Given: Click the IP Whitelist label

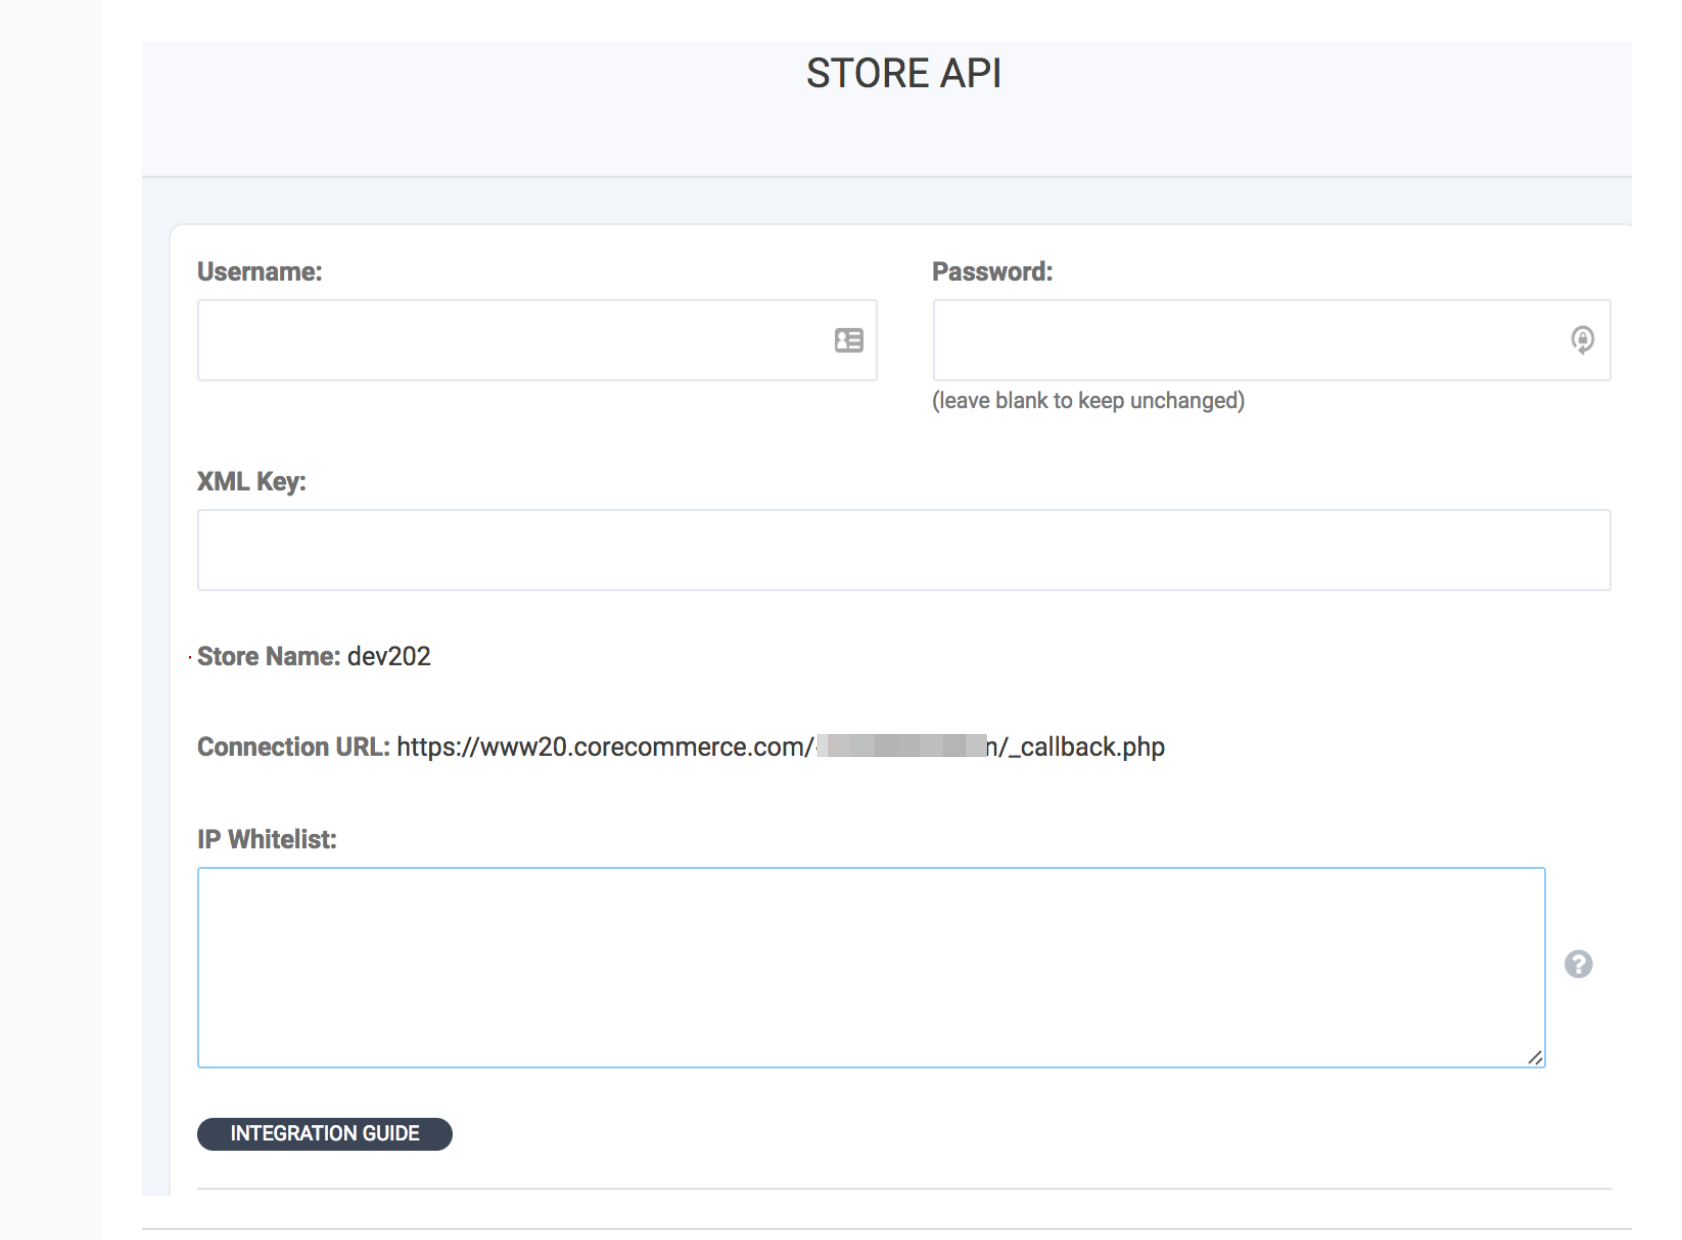Looking at the screenshot, I should point(267,839).
